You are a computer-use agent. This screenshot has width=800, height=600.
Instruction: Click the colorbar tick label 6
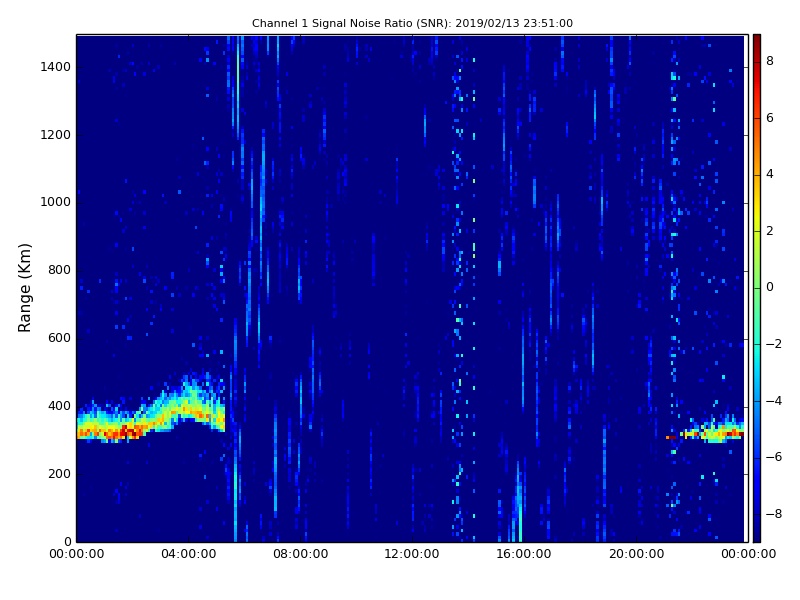(x=770, y=118)
